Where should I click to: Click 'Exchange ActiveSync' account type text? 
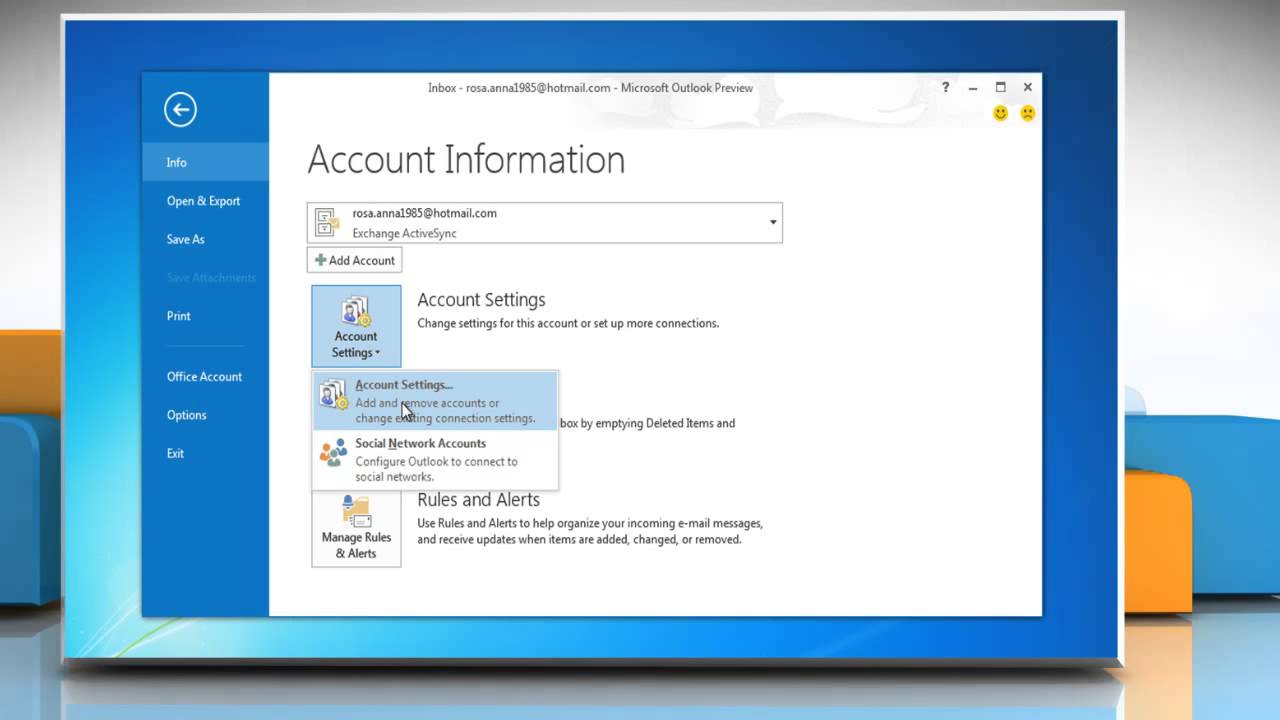pos(404,234)
